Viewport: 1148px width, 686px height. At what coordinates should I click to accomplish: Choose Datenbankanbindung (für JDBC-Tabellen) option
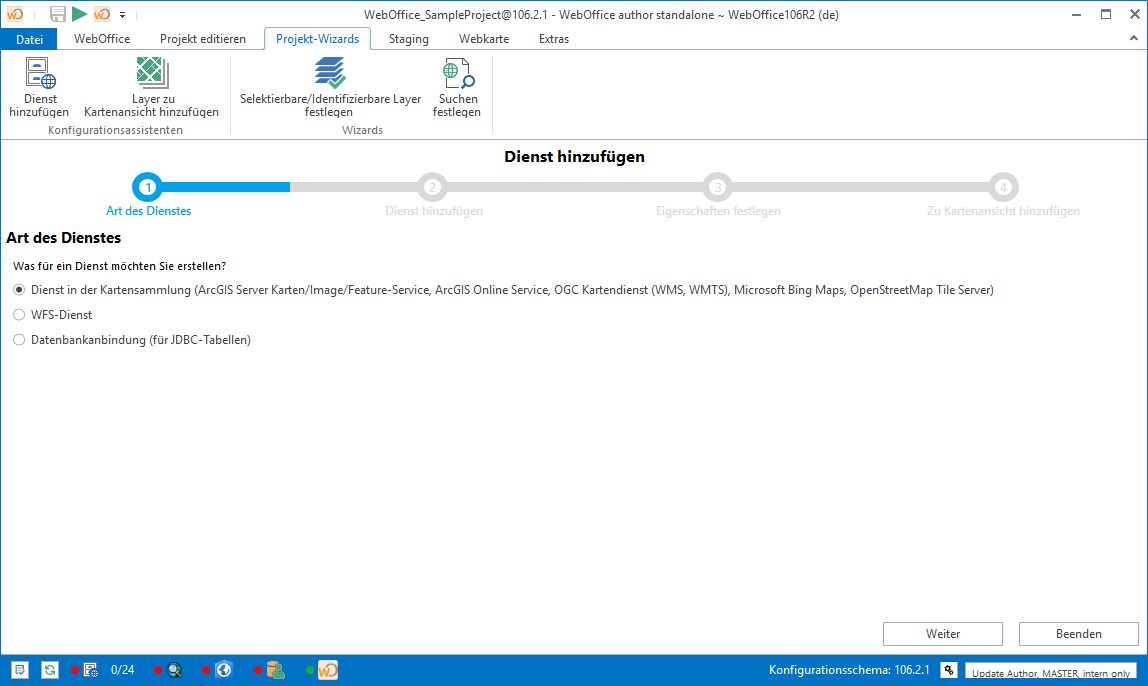[x=19, y=340]
